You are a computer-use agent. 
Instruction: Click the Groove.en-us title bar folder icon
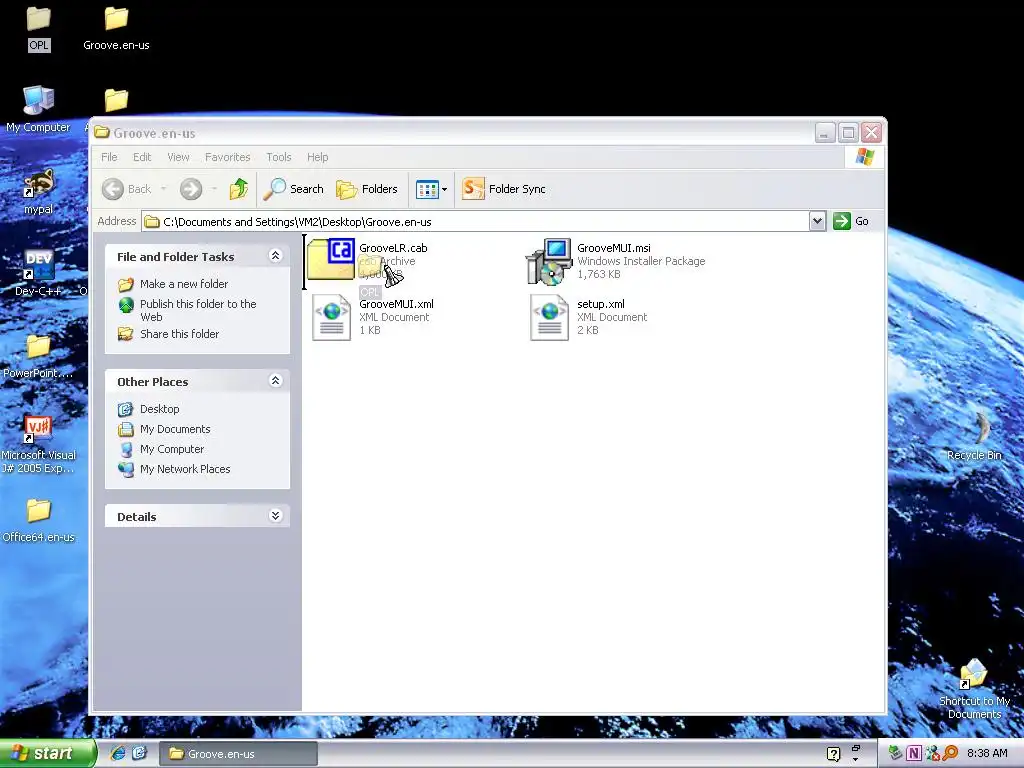[x=102, y=133]
